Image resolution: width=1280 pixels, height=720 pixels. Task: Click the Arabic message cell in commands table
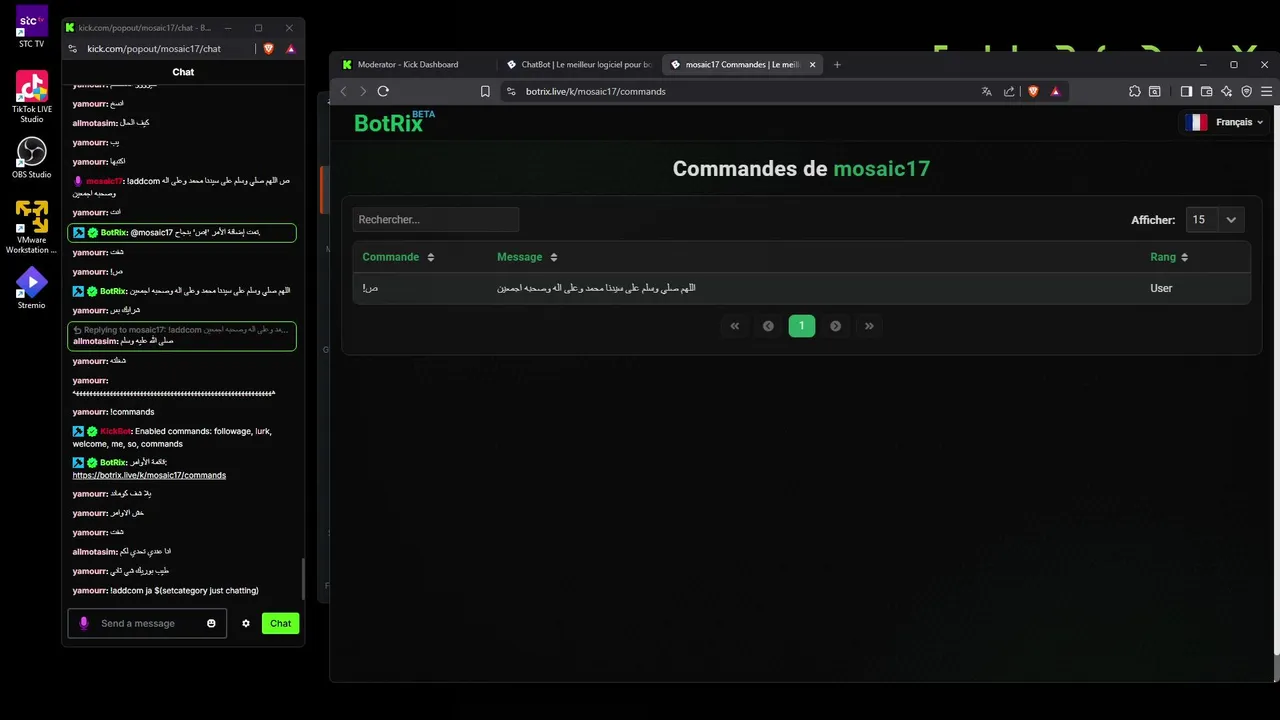(x=596, y=288)
